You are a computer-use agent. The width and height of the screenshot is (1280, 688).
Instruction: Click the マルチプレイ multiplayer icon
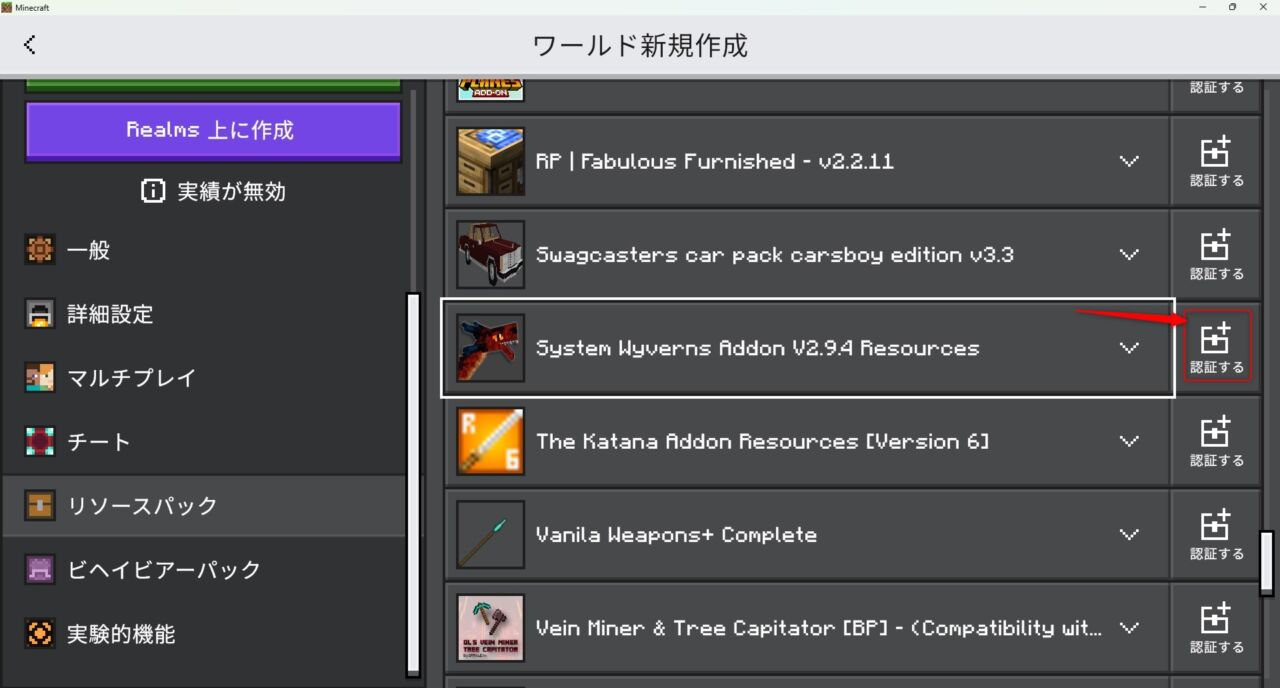pyautogui.click(x=40, y=378)
